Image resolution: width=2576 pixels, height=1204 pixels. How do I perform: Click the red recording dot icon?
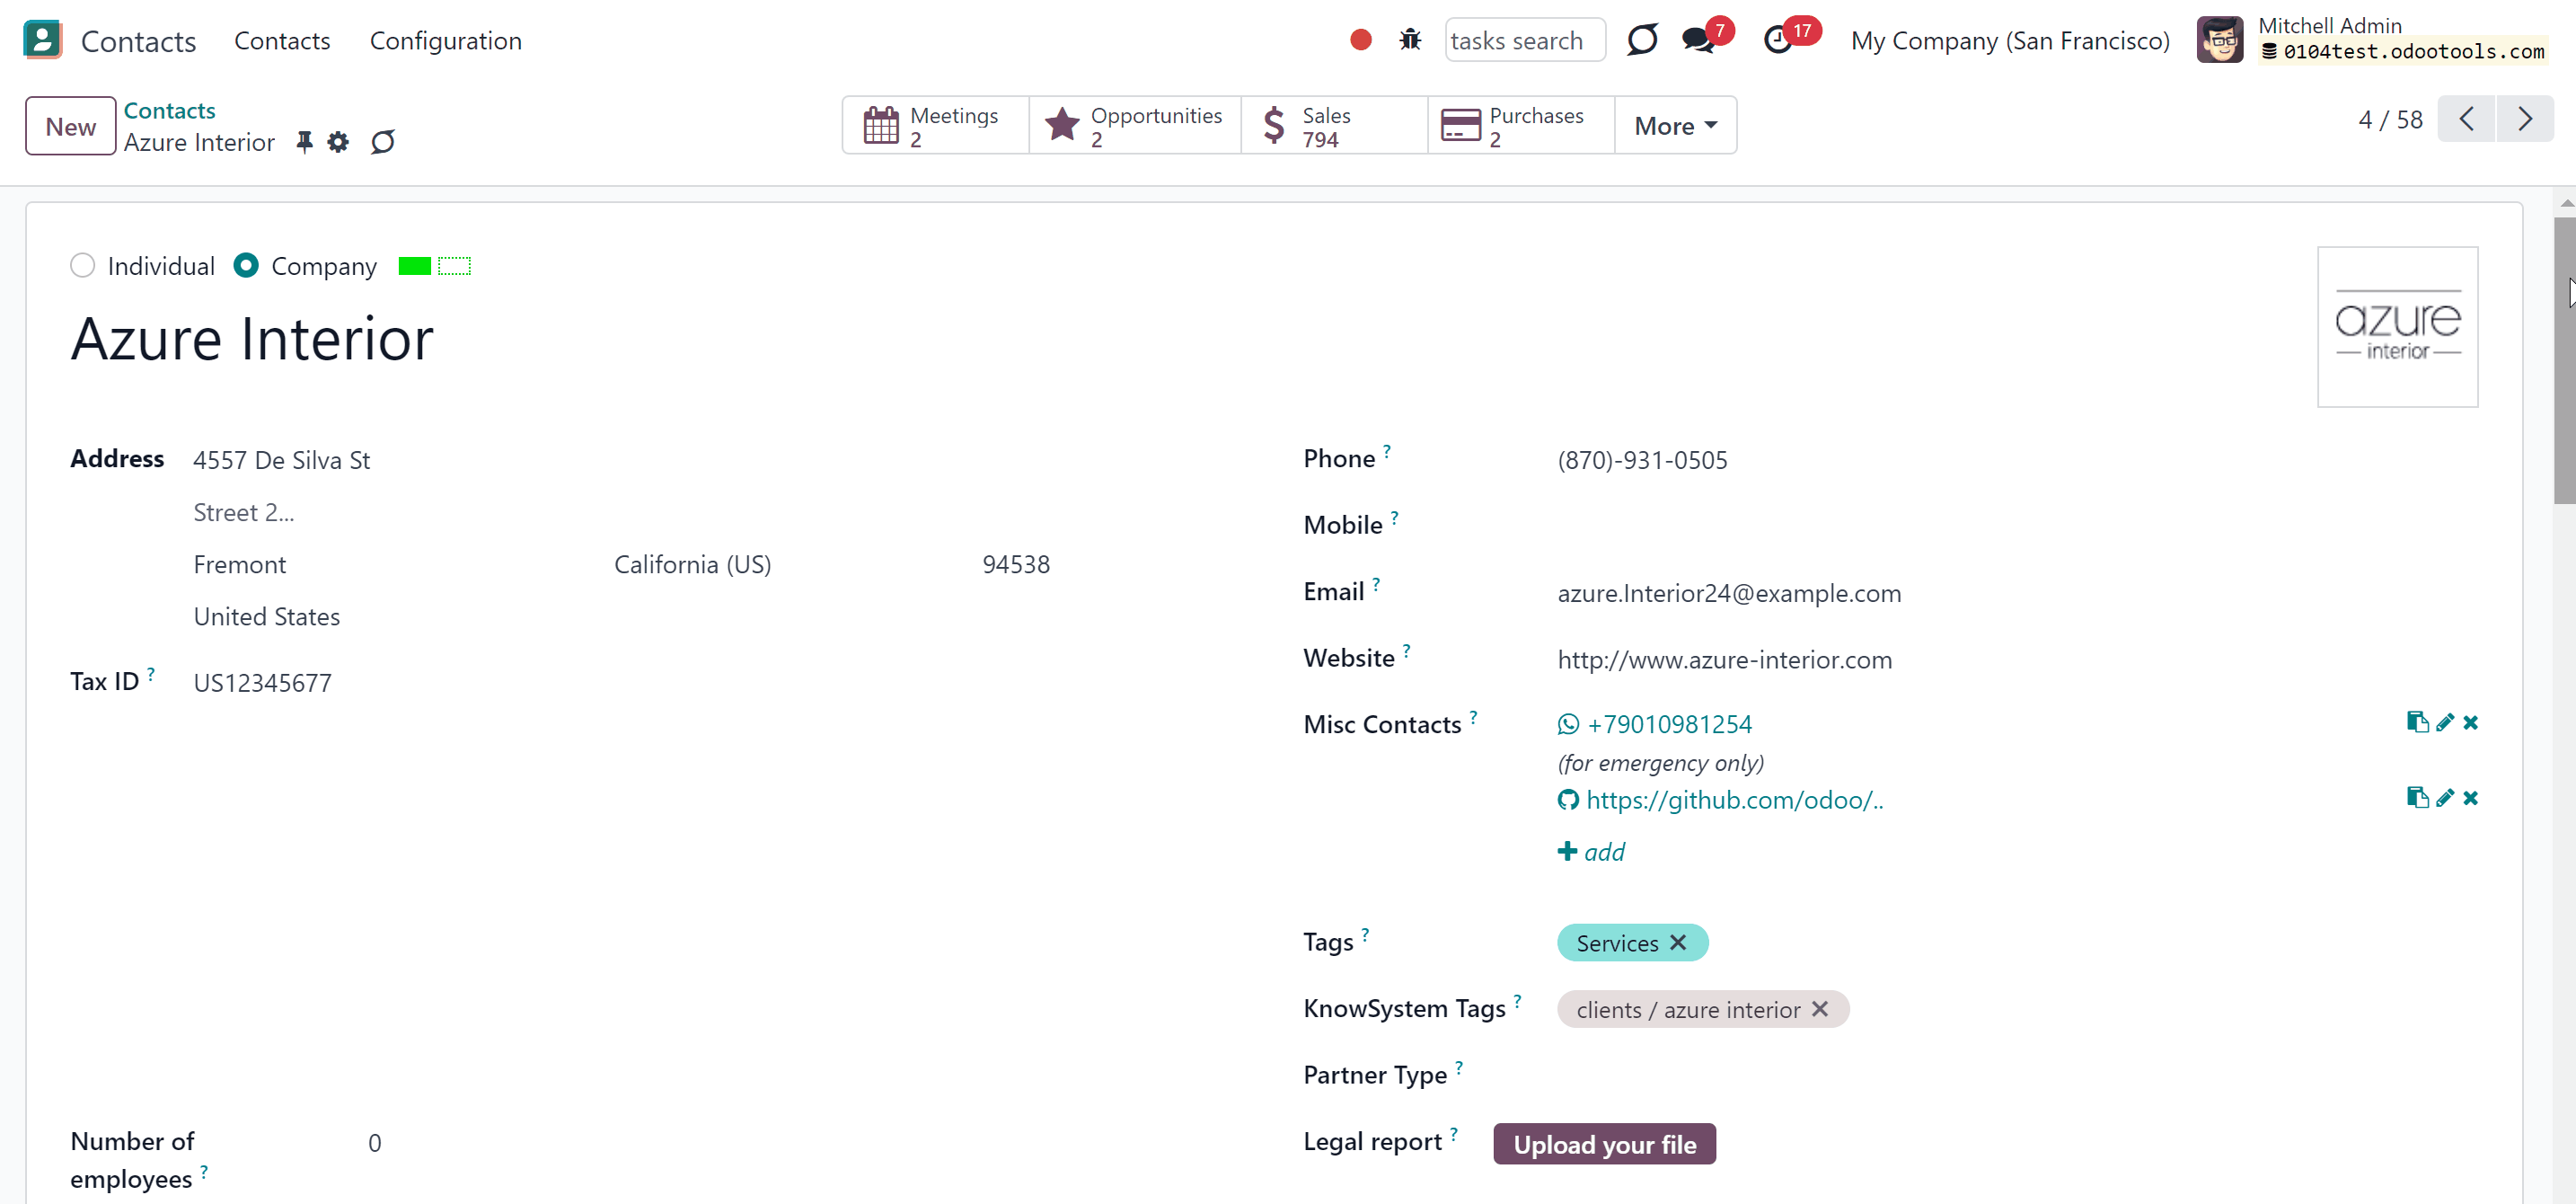[1360, 40]
